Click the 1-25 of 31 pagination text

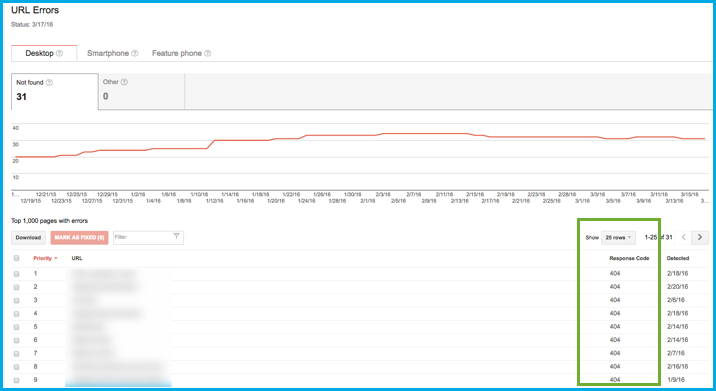pyautogui.click(x=658, y=238)
